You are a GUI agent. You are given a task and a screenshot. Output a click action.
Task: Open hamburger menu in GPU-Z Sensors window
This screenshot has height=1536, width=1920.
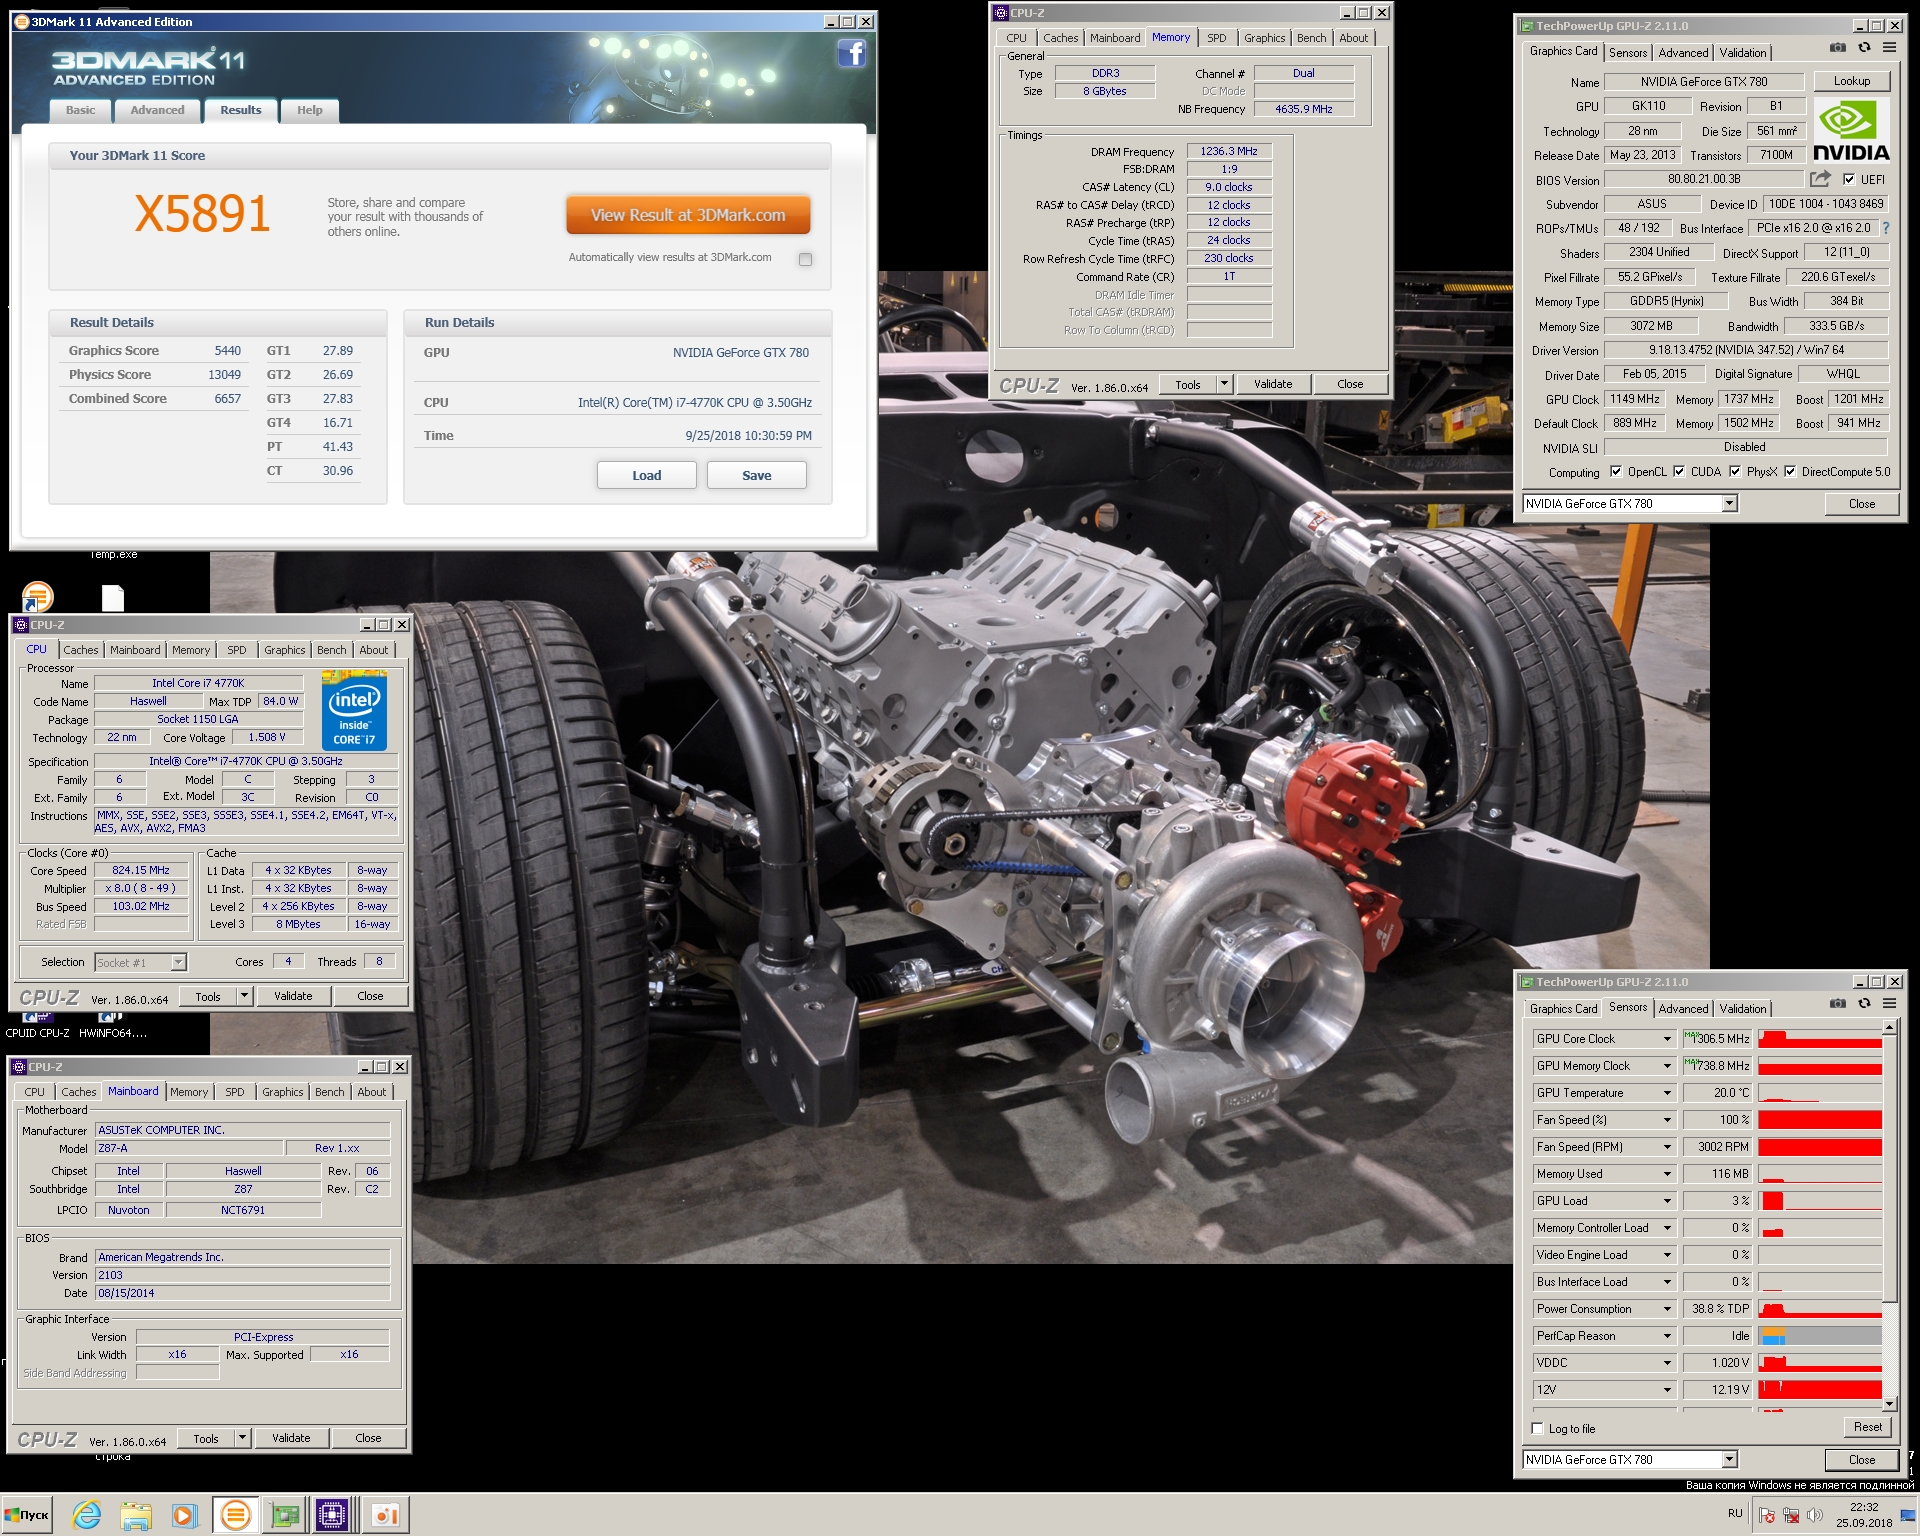pos(1889,1004)
